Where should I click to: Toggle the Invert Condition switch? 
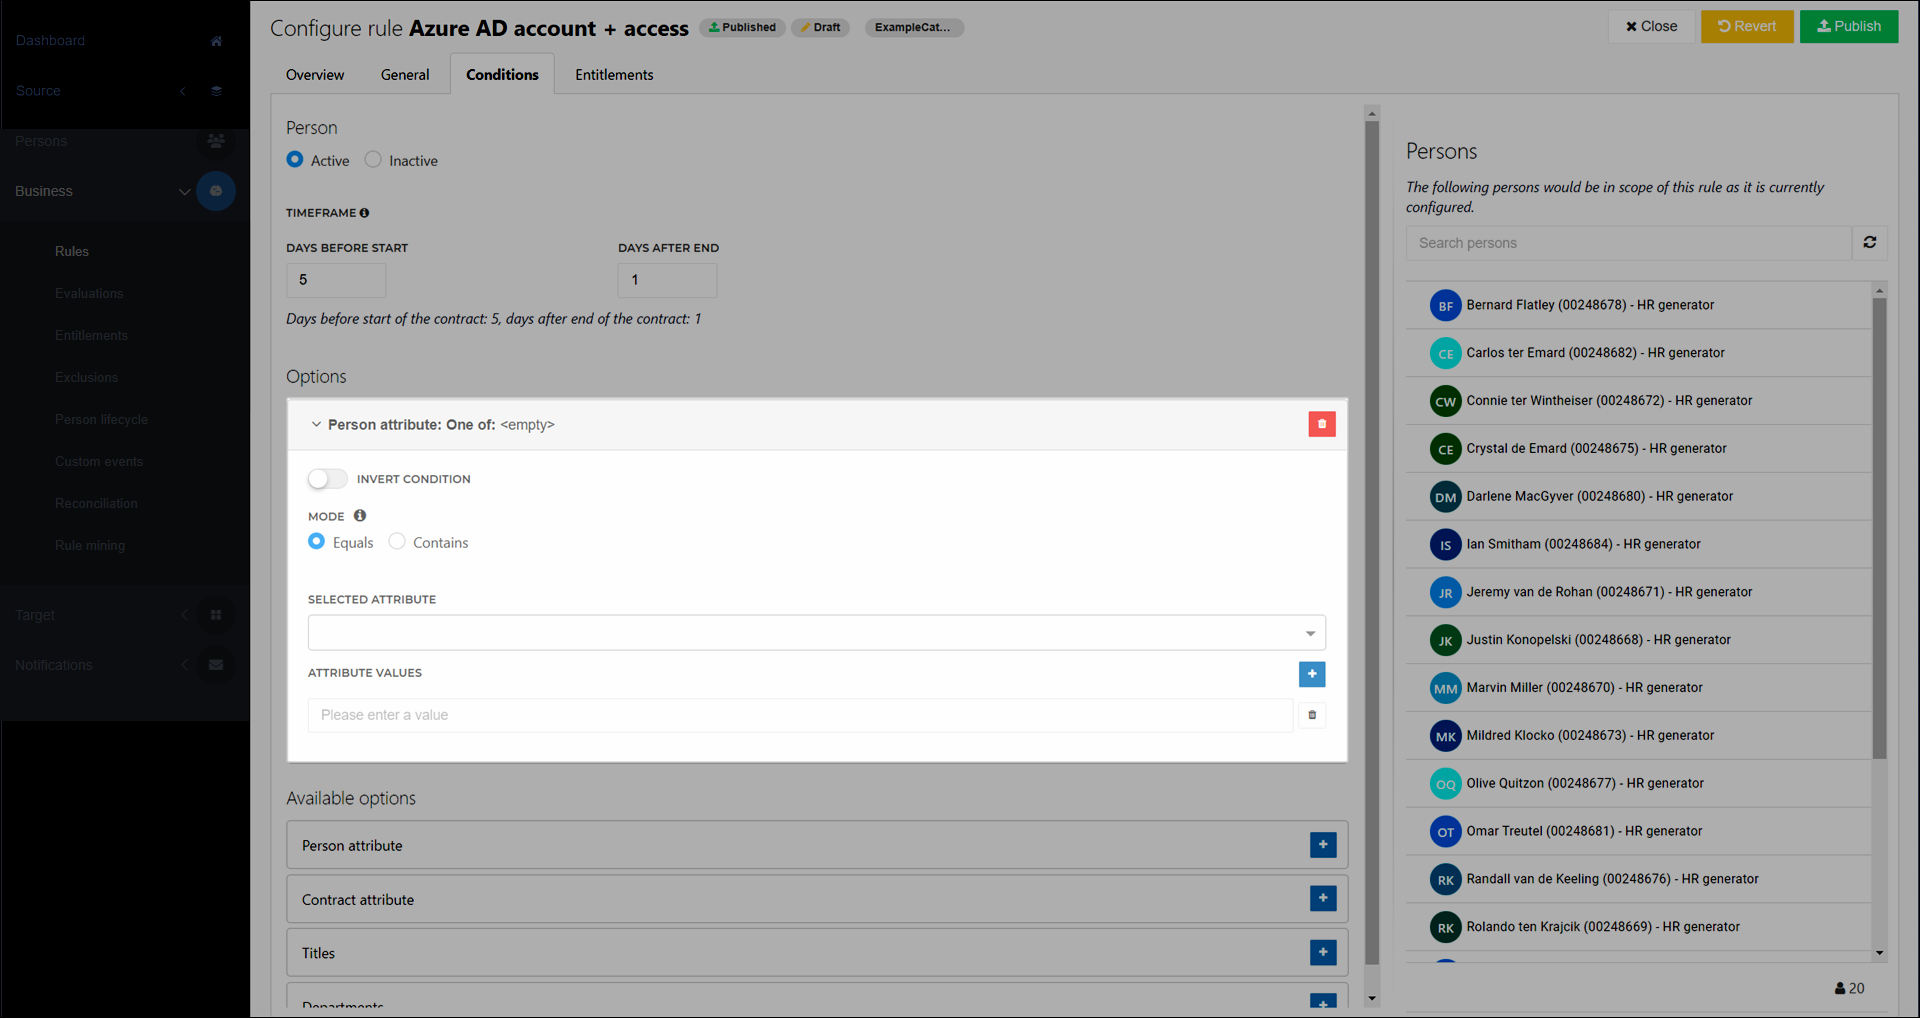click(327, 479)
